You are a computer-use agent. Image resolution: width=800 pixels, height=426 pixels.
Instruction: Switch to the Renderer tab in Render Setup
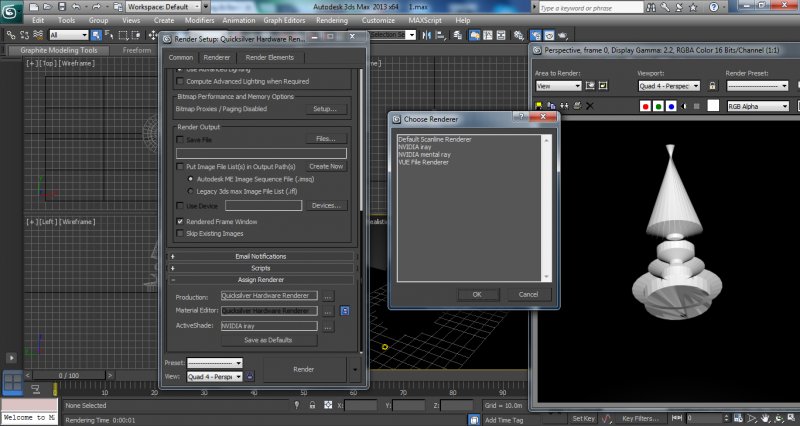[217, 57]
